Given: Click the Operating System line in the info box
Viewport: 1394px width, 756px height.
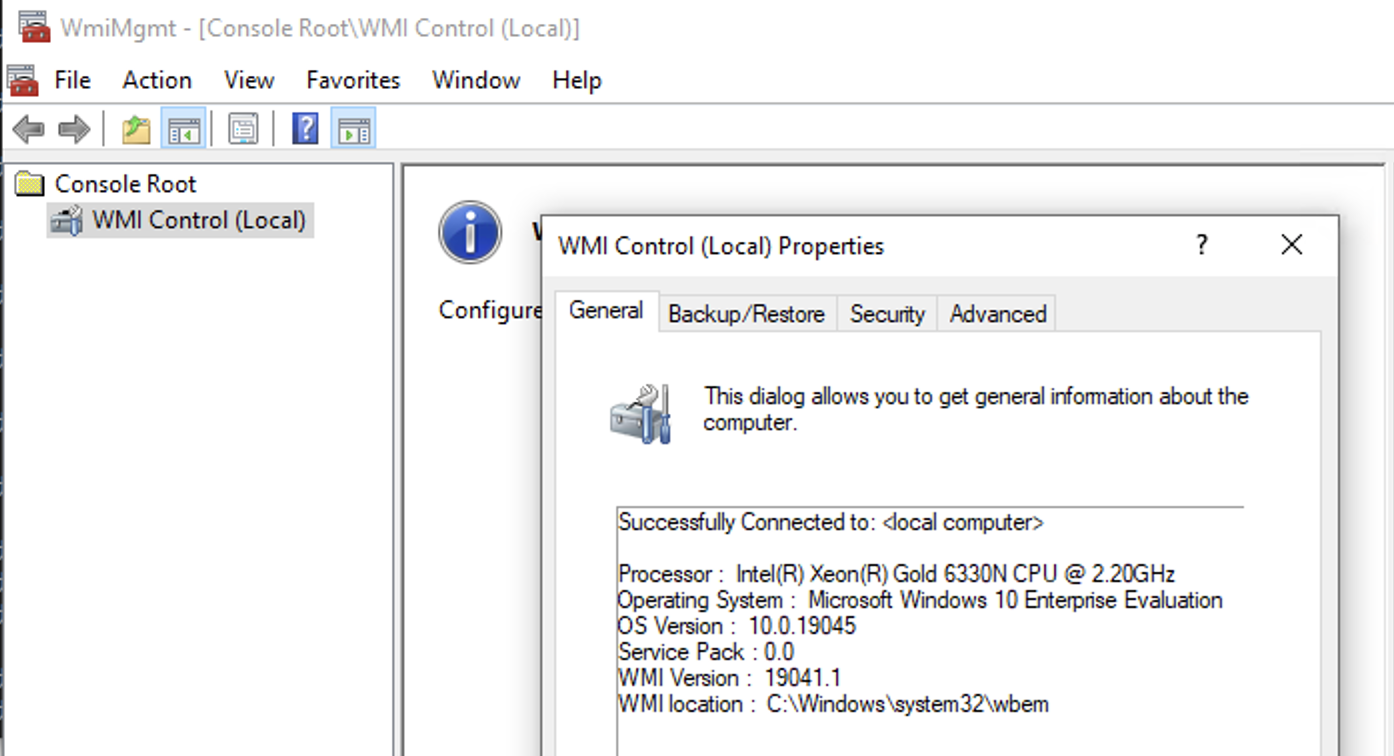Looking at the screenshot, I should point(920,600).
